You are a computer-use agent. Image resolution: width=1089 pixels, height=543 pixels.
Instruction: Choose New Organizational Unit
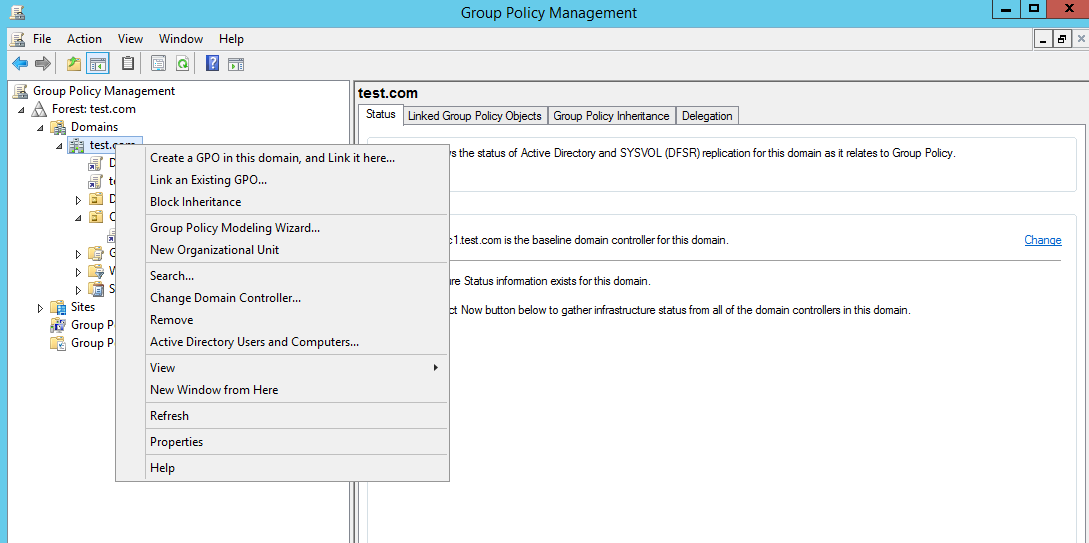pos(283,250)
